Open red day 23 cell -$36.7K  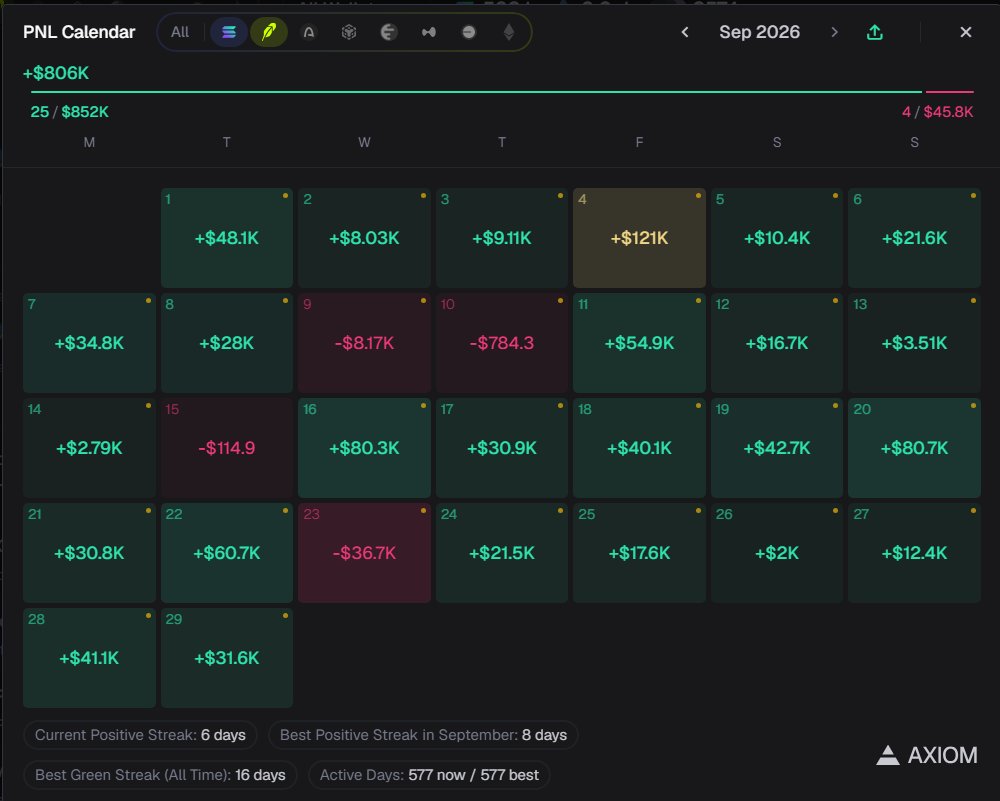coord(364,553)
